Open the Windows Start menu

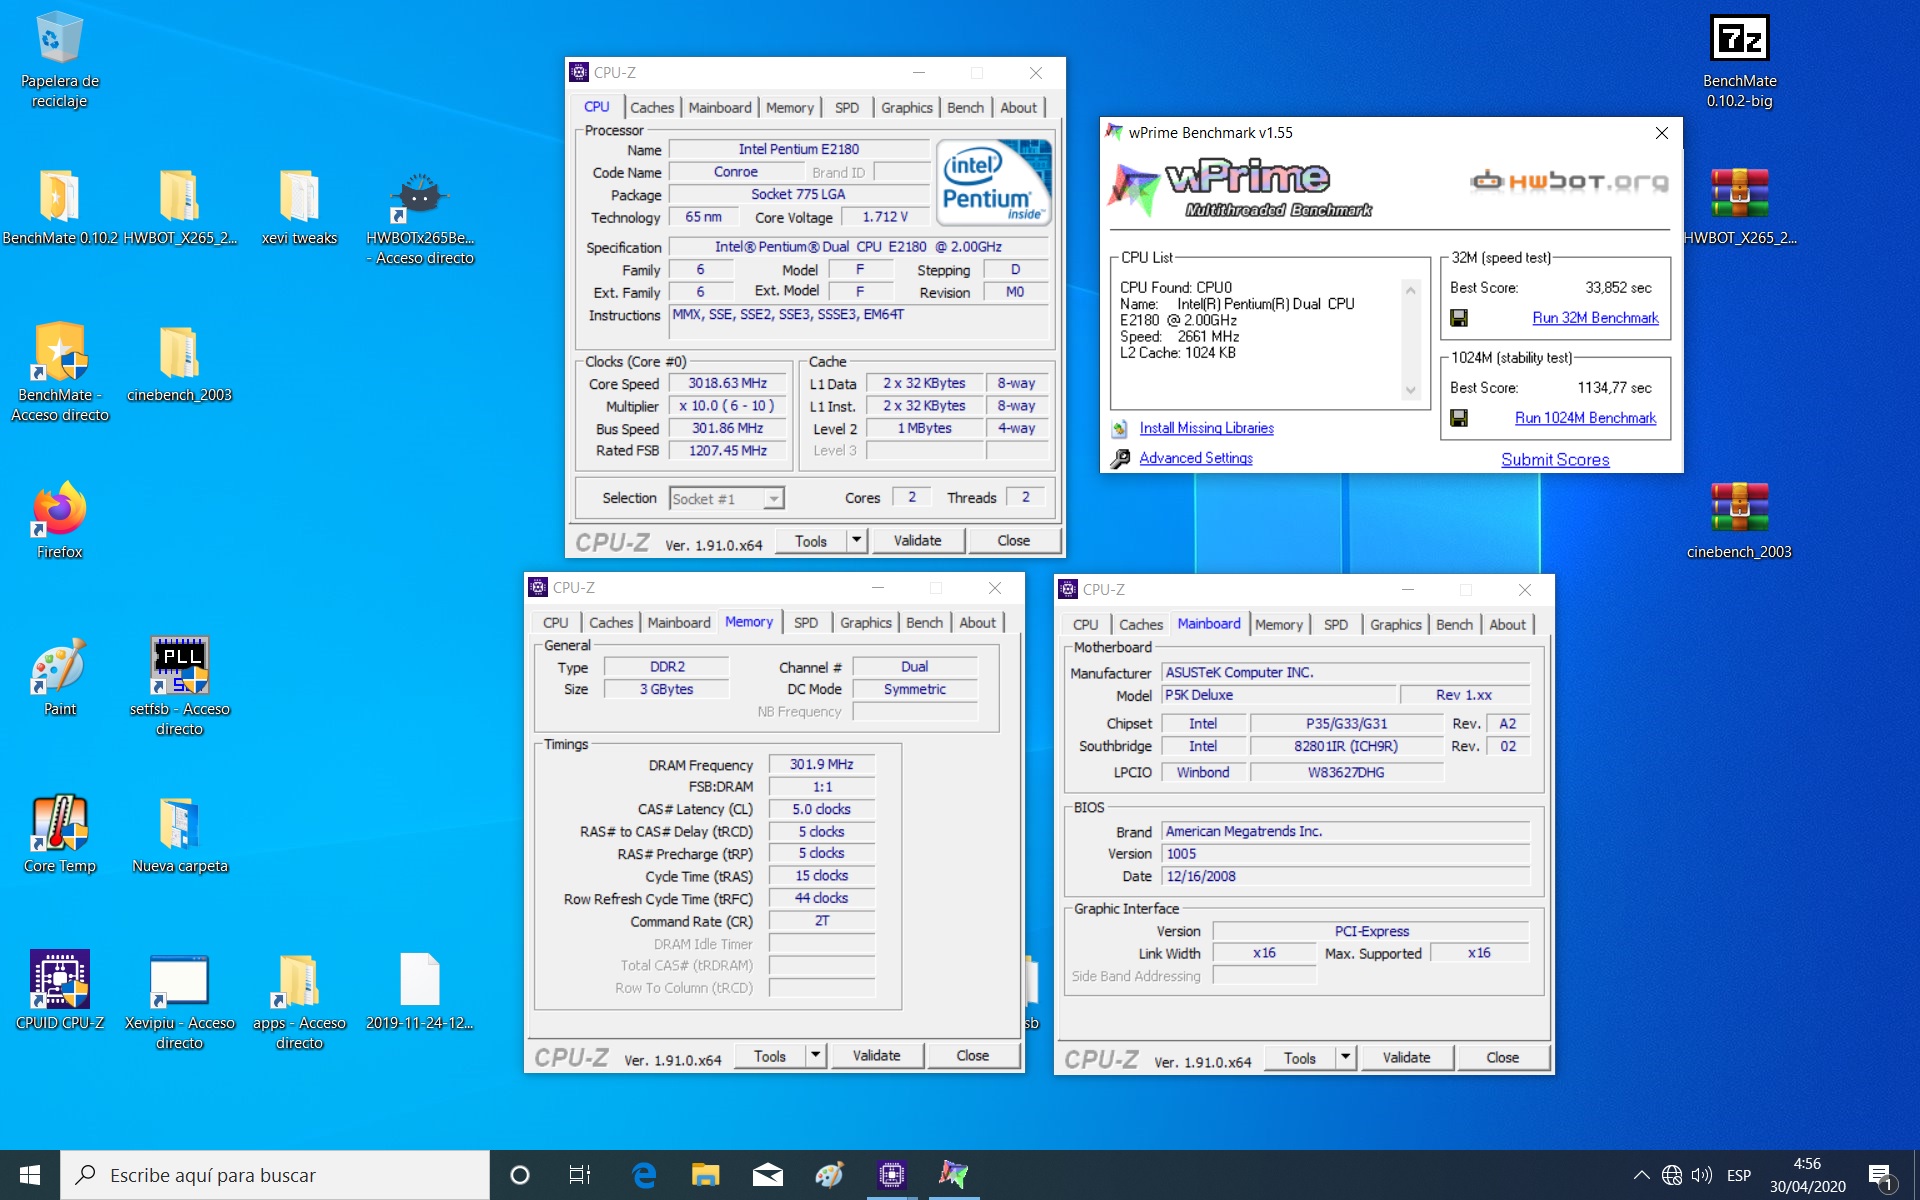pyautogui.click(x=30, y=1175)
